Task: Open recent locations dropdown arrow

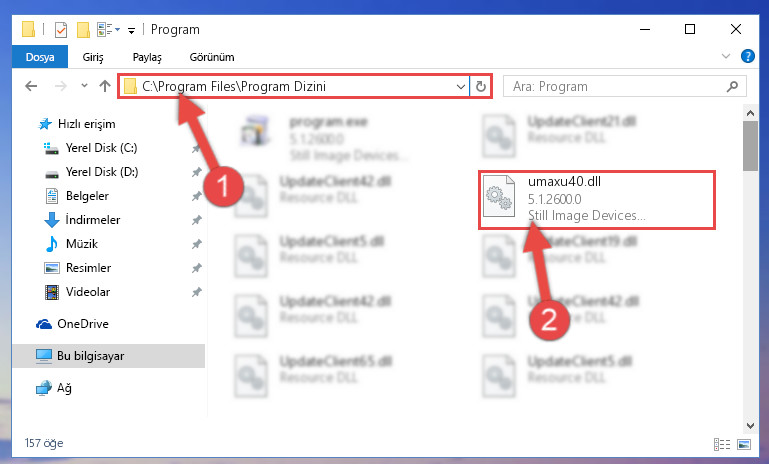Action: click(84, 86)
